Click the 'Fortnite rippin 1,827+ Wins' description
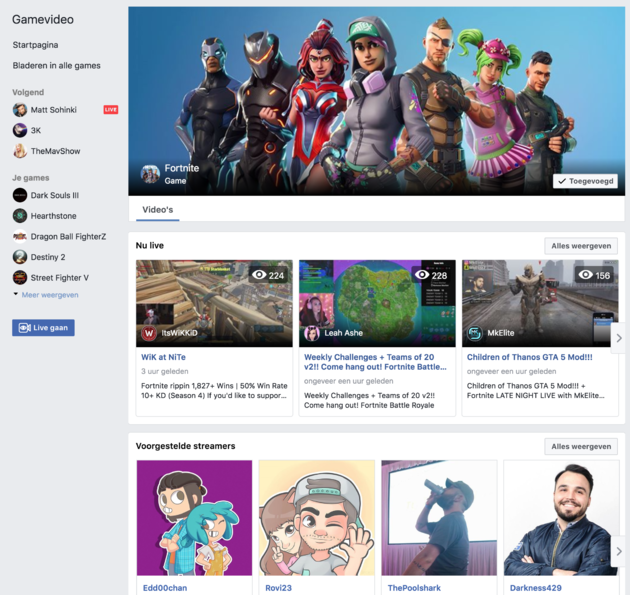 click(x=214, y=391)
